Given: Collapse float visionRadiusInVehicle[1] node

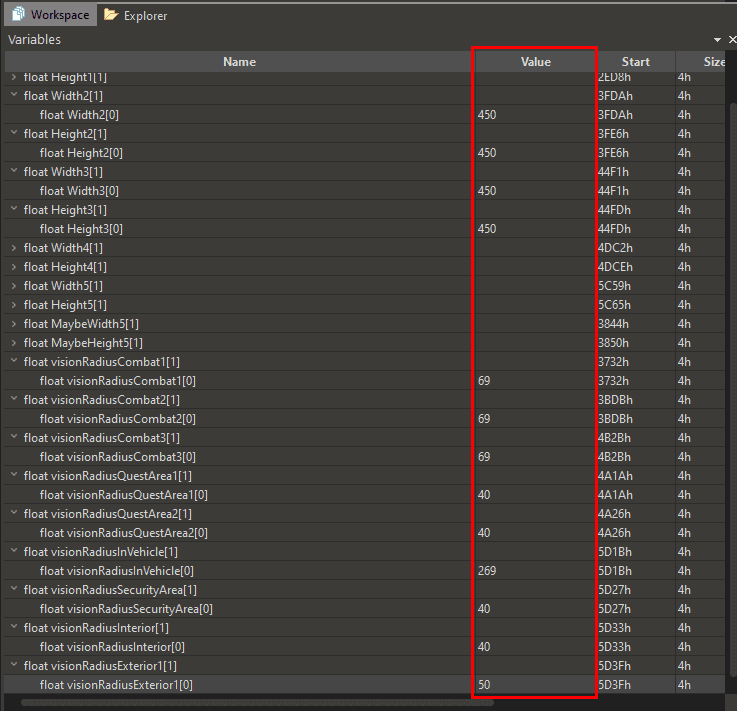Looking at the screenshot, I should coord(14,551).
